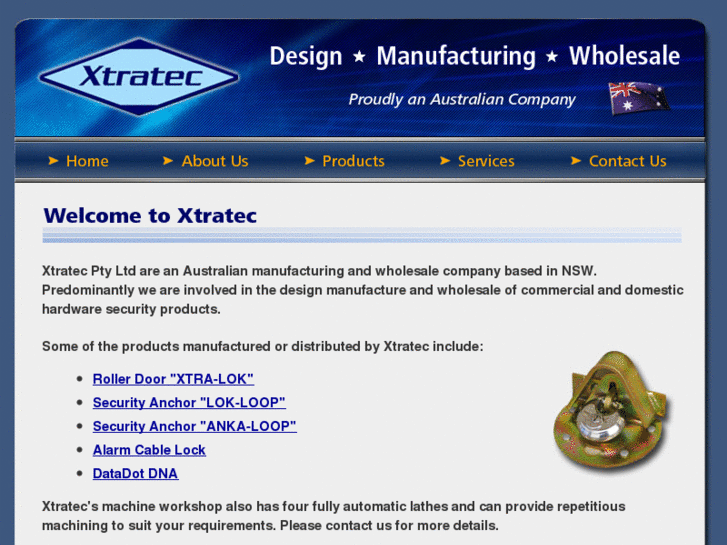
Task: Click the line "Some of the products manufactured"
Action: point(262,346)
